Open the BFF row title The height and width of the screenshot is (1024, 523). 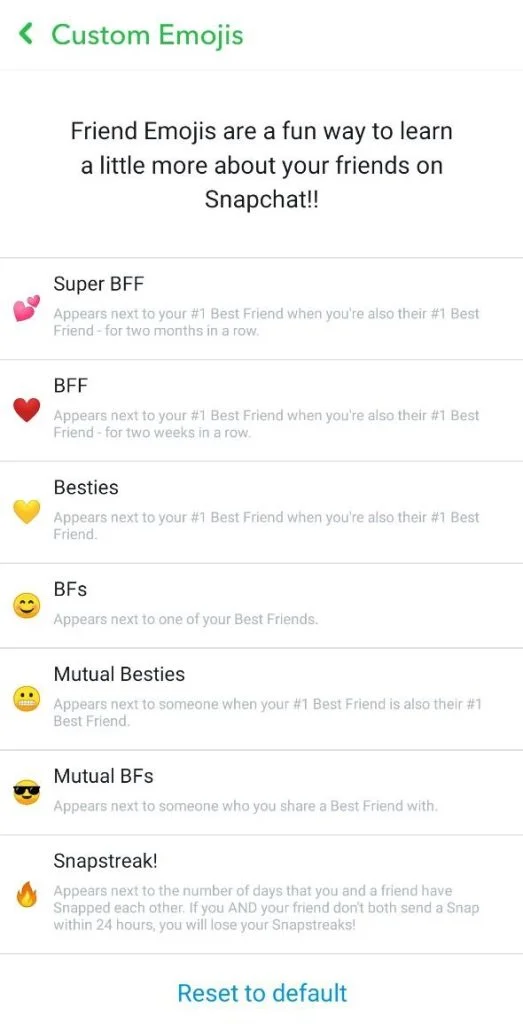[71, 386]
